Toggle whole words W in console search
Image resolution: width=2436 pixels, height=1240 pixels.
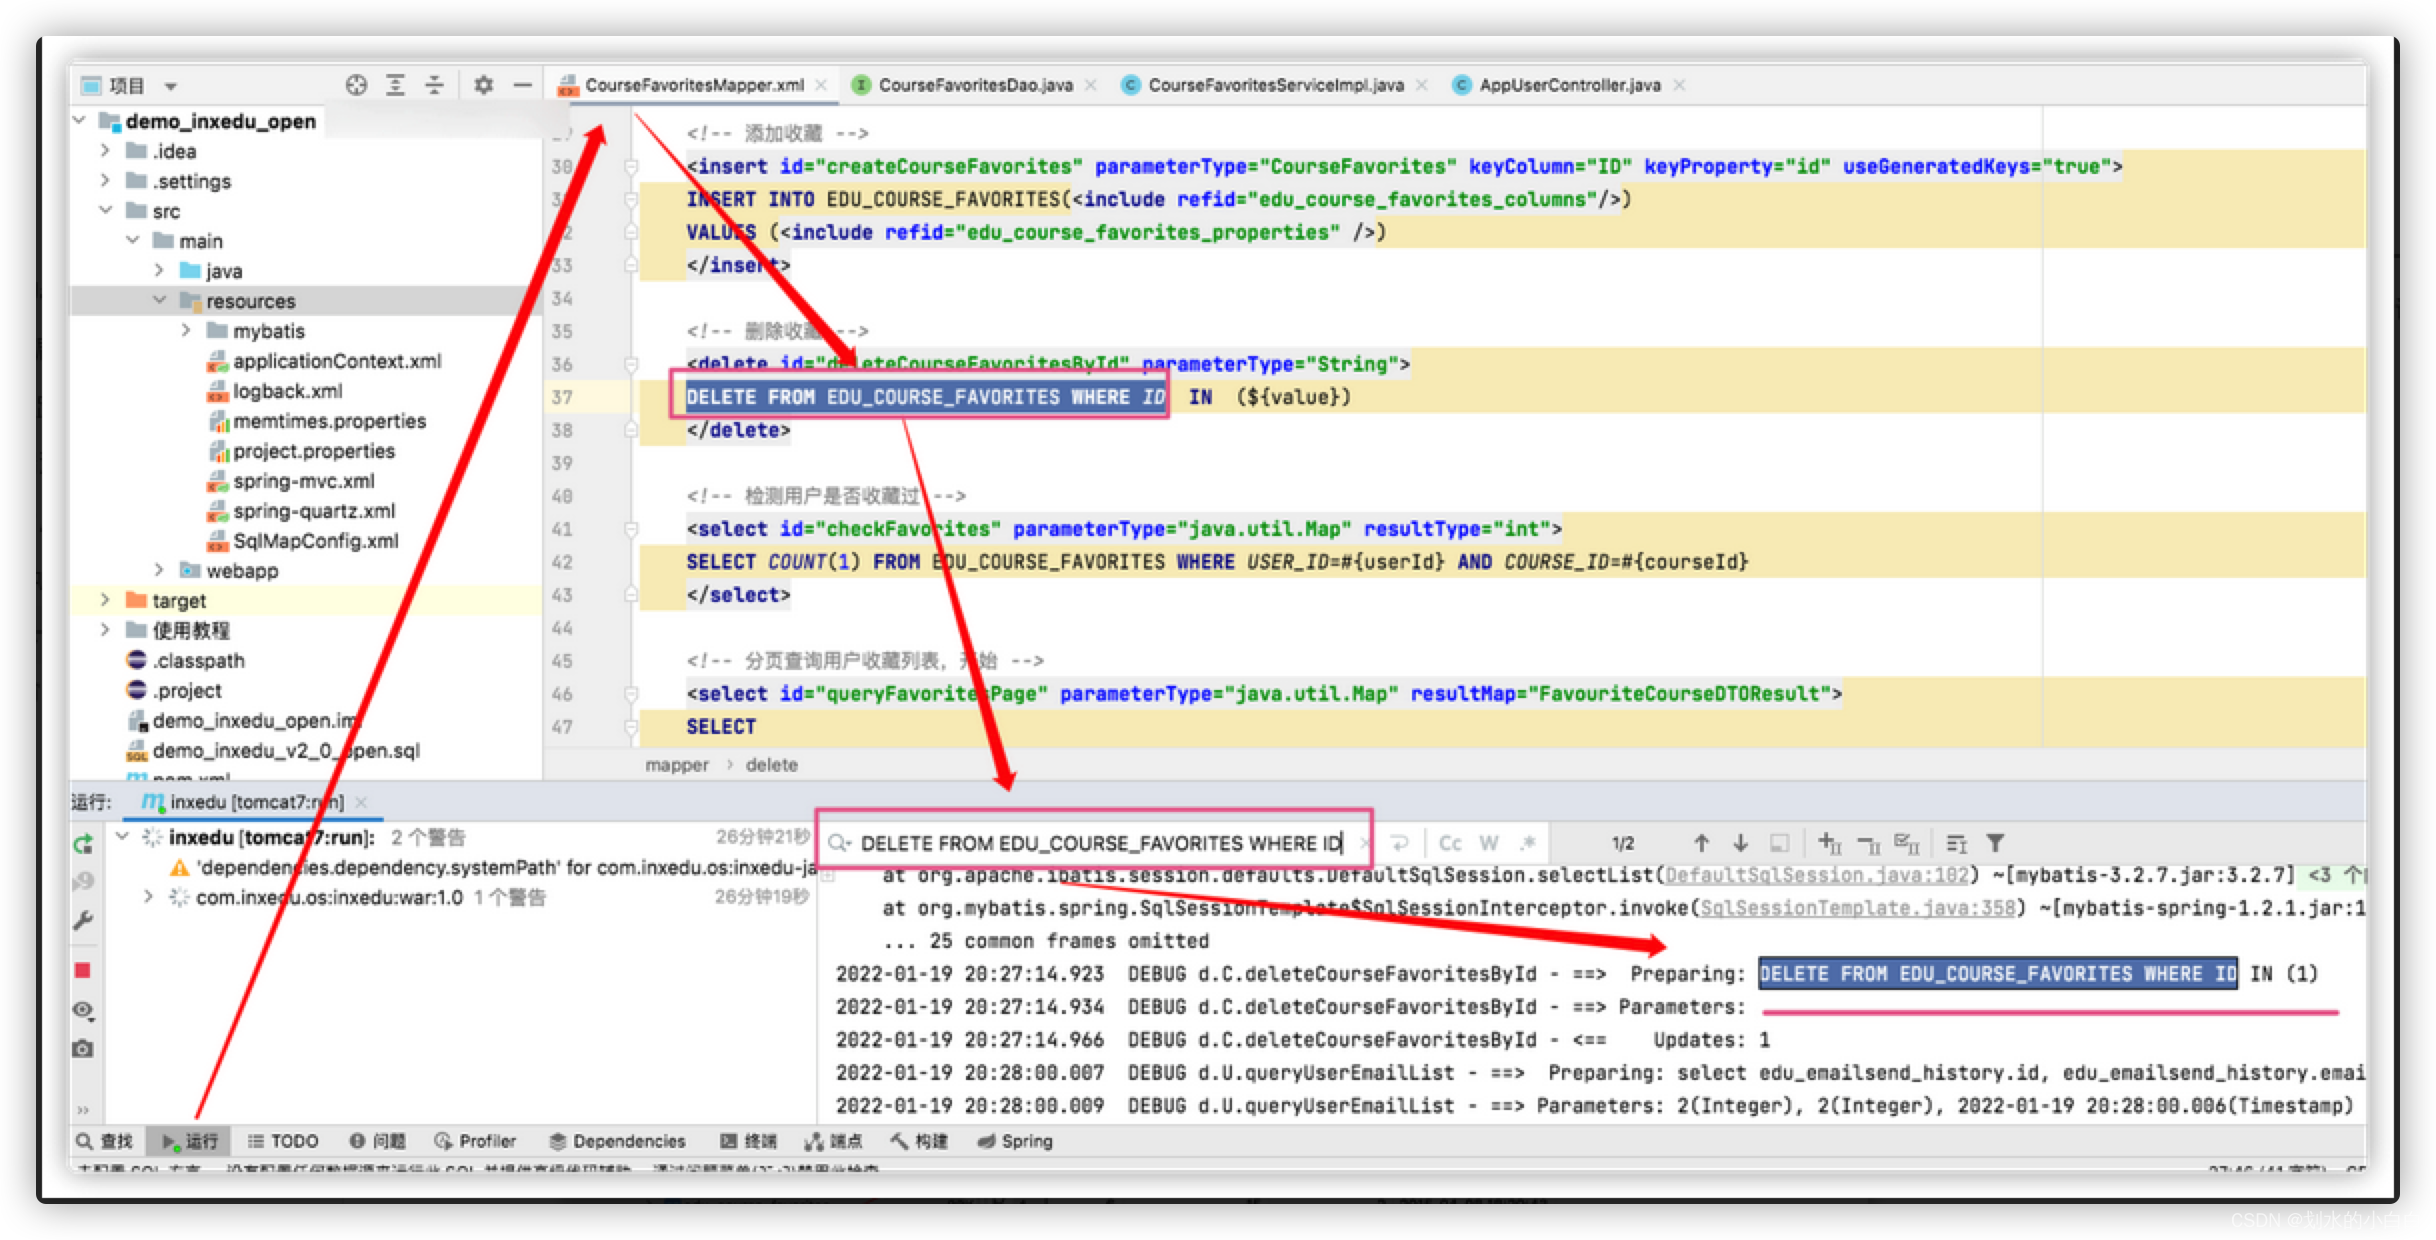pos(1489,843)
